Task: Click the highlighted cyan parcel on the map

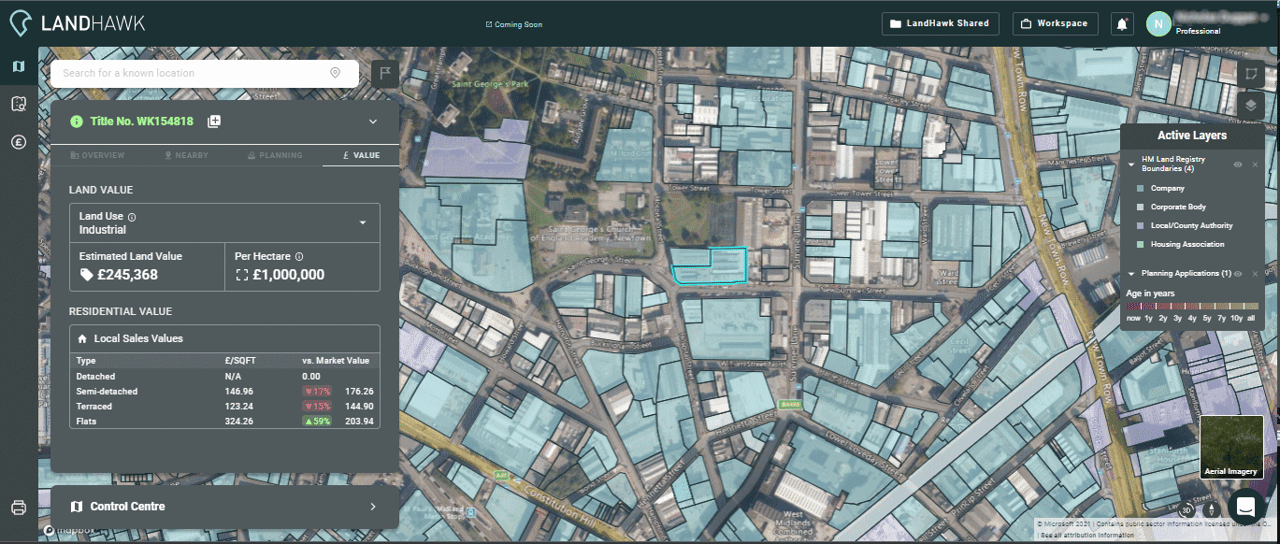Action: pyautogui.click(x=709, y=266)
